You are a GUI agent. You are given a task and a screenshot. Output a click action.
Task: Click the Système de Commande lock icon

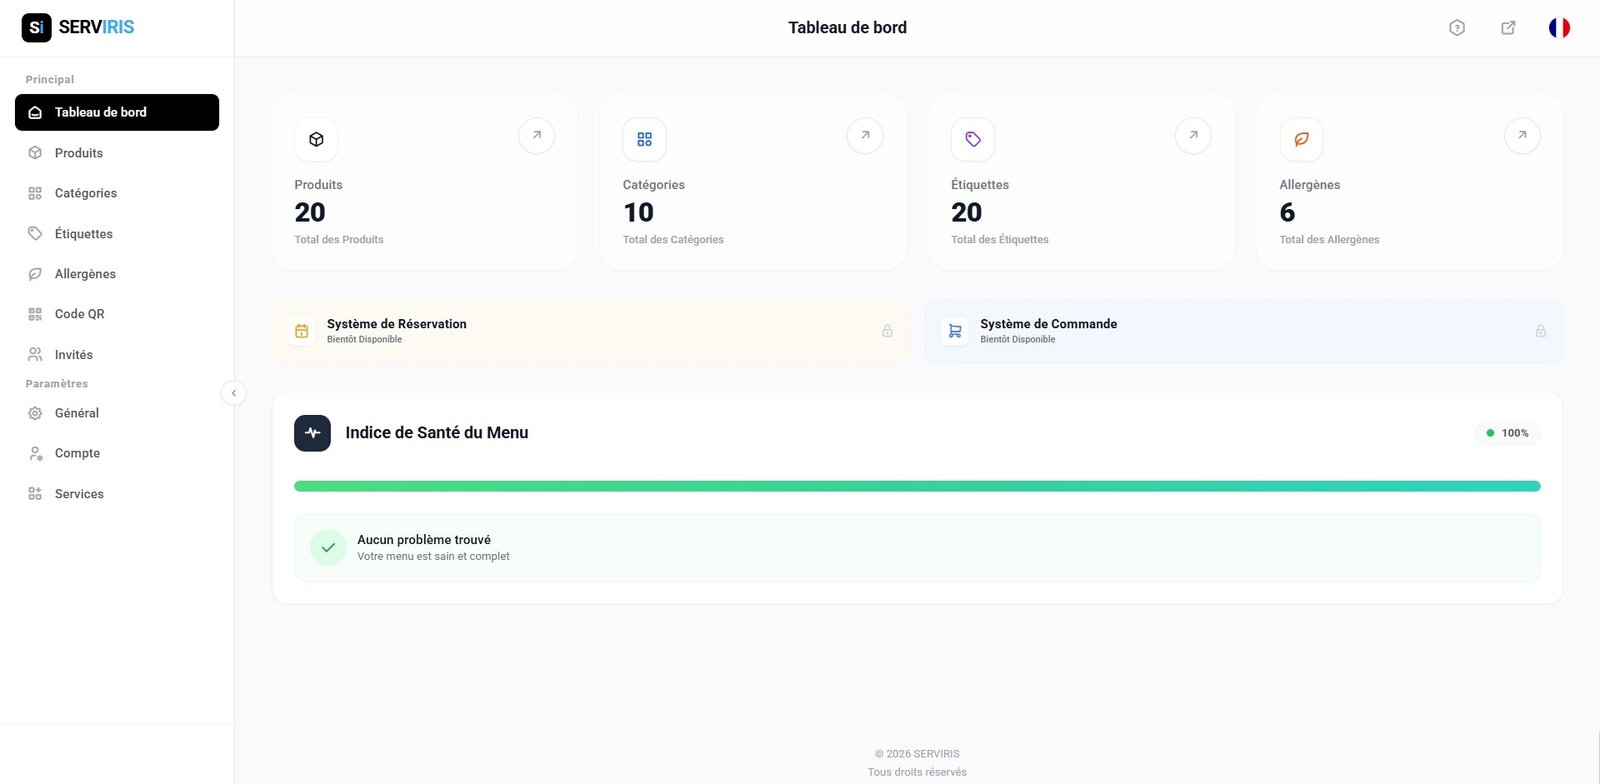point(1540,331)
